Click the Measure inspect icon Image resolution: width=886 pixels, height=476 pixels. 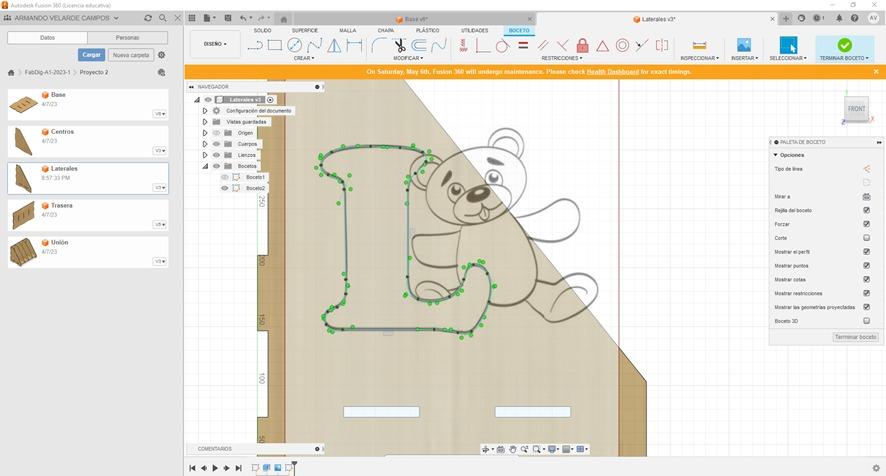pos(699,45)
